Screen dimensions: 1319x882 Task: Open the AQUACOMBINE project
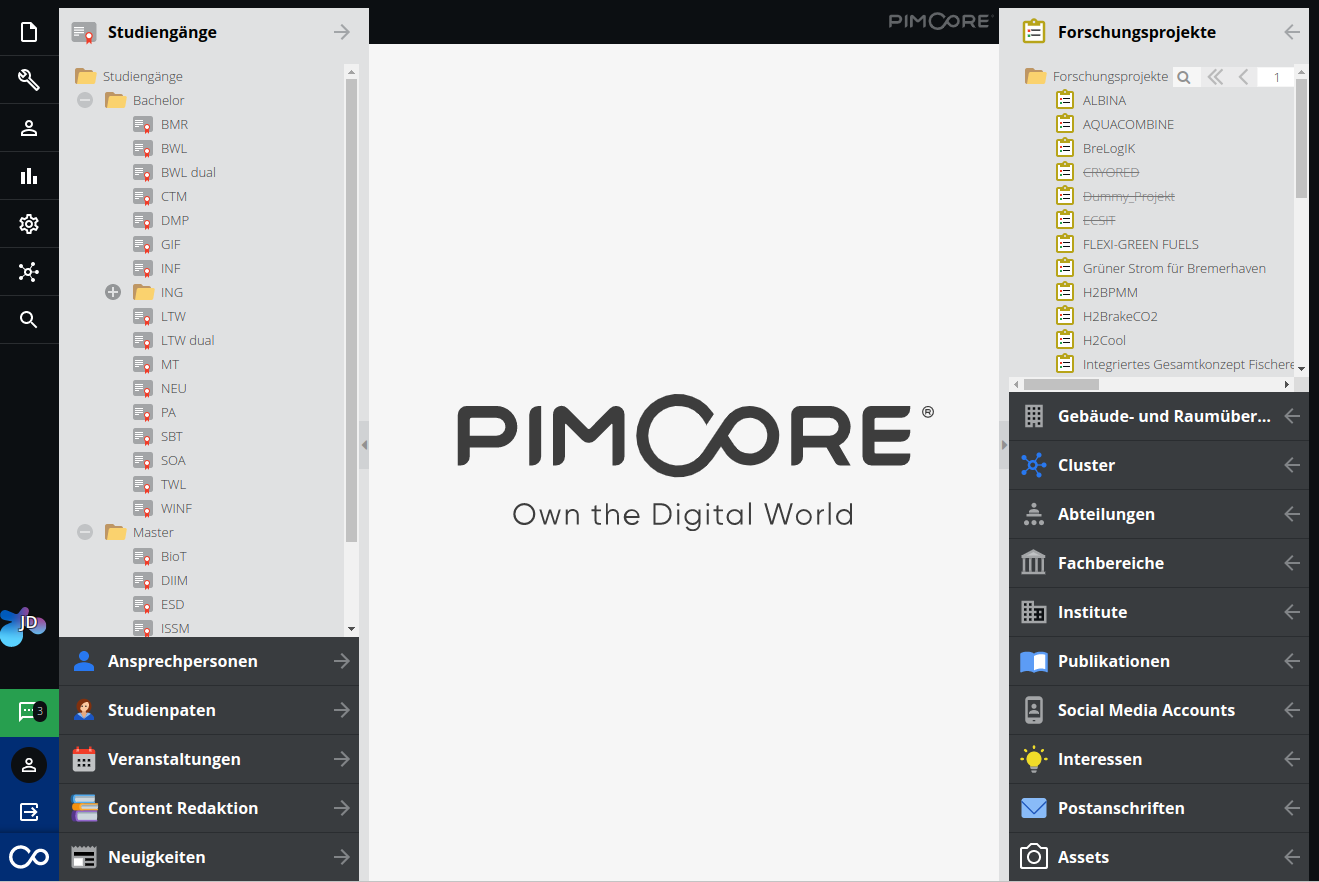coord(1128,124)
